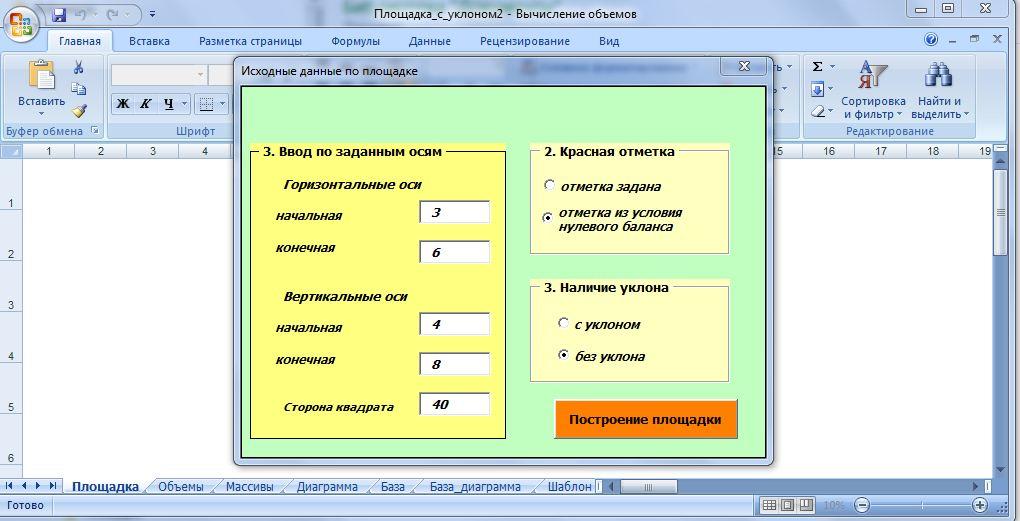1020x521 pixels.
Task: Expand the borders dropdown arrow
Action: [x=222, y=104]
